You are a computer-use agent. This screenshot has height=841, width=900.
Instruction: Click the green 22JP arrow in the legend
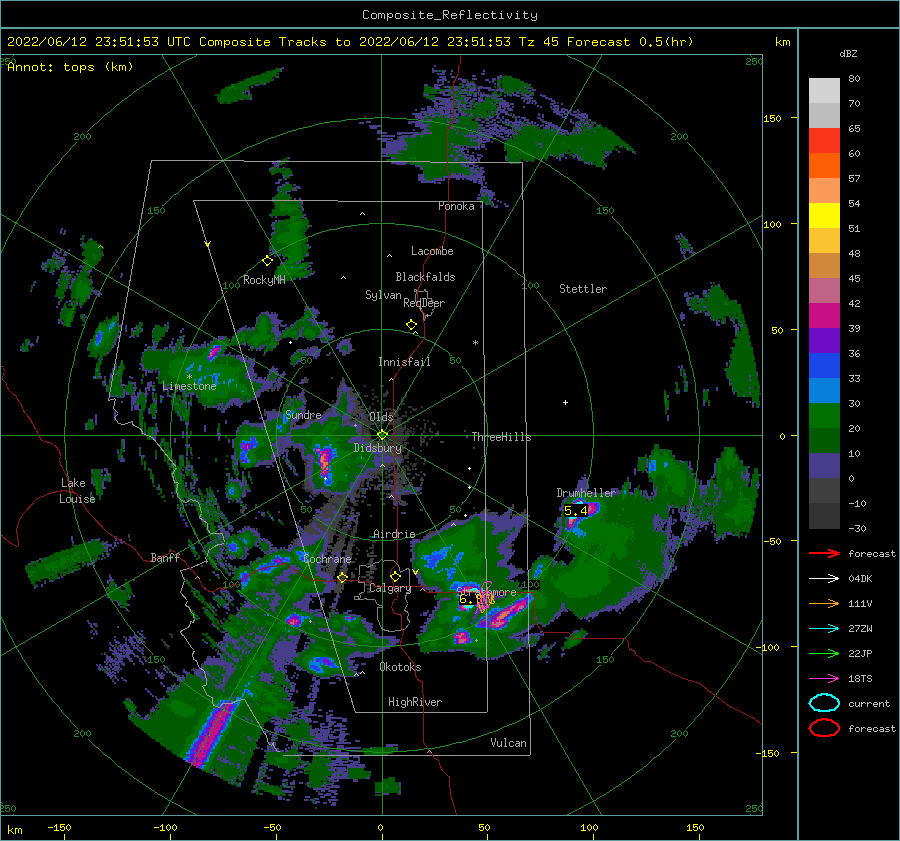pos(824,653)
